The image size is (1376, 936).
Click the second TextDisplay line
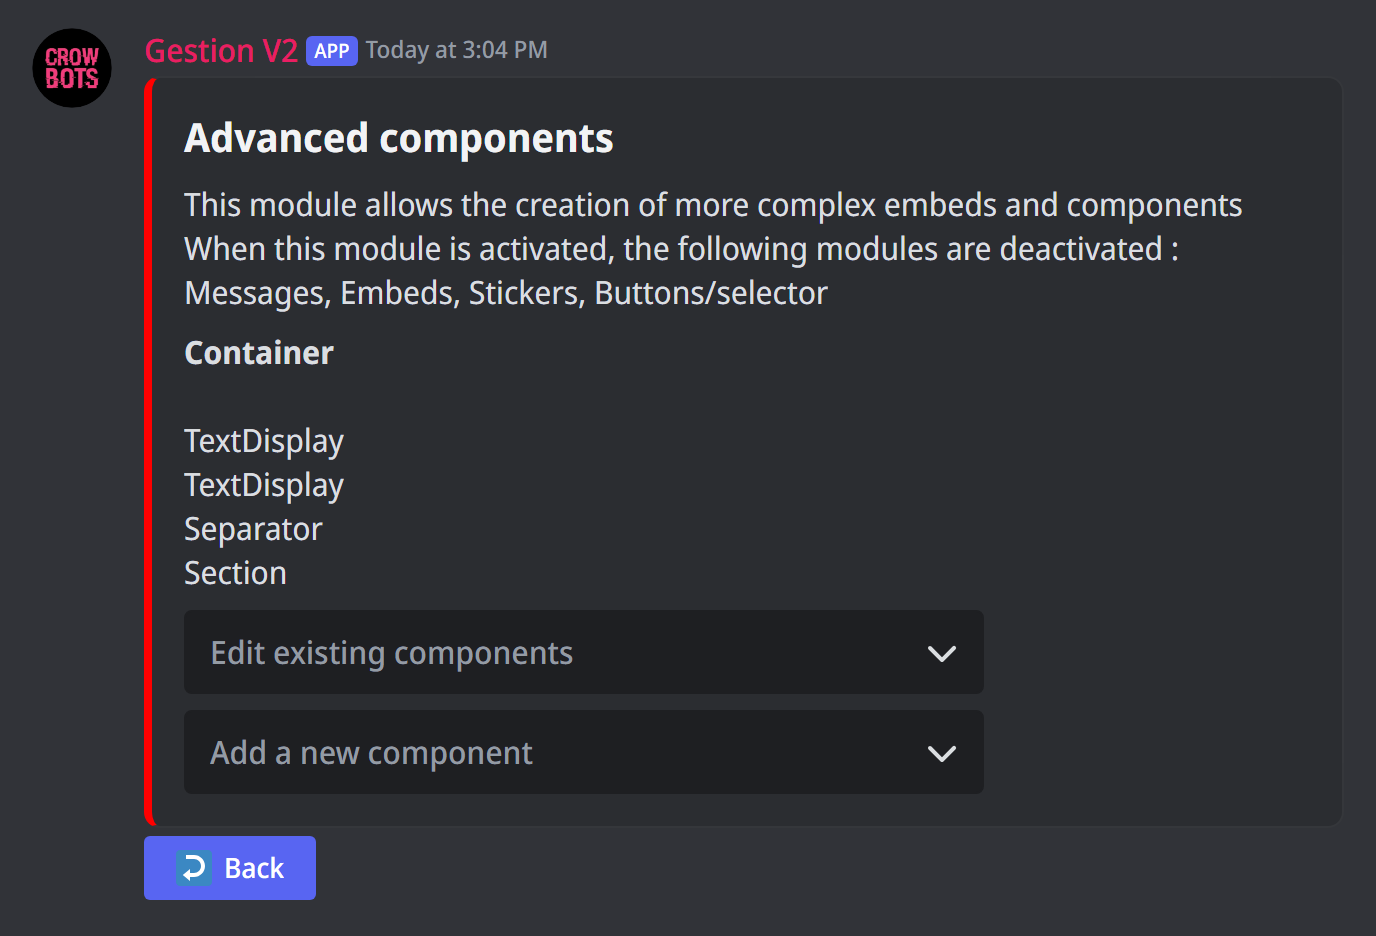[264, 485]
